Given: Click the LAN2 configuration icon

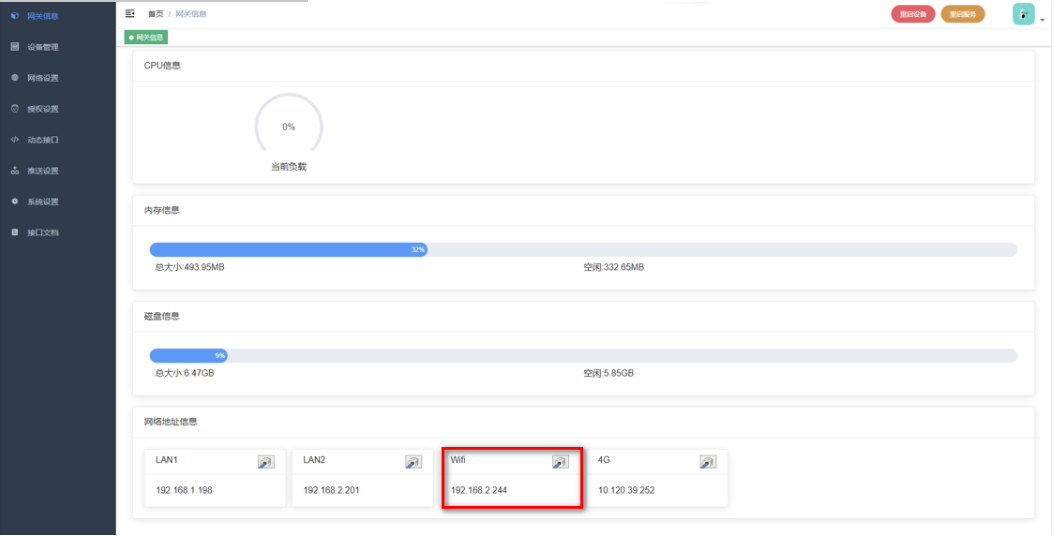Looking at the screenshot, I should tap(413, 462).
